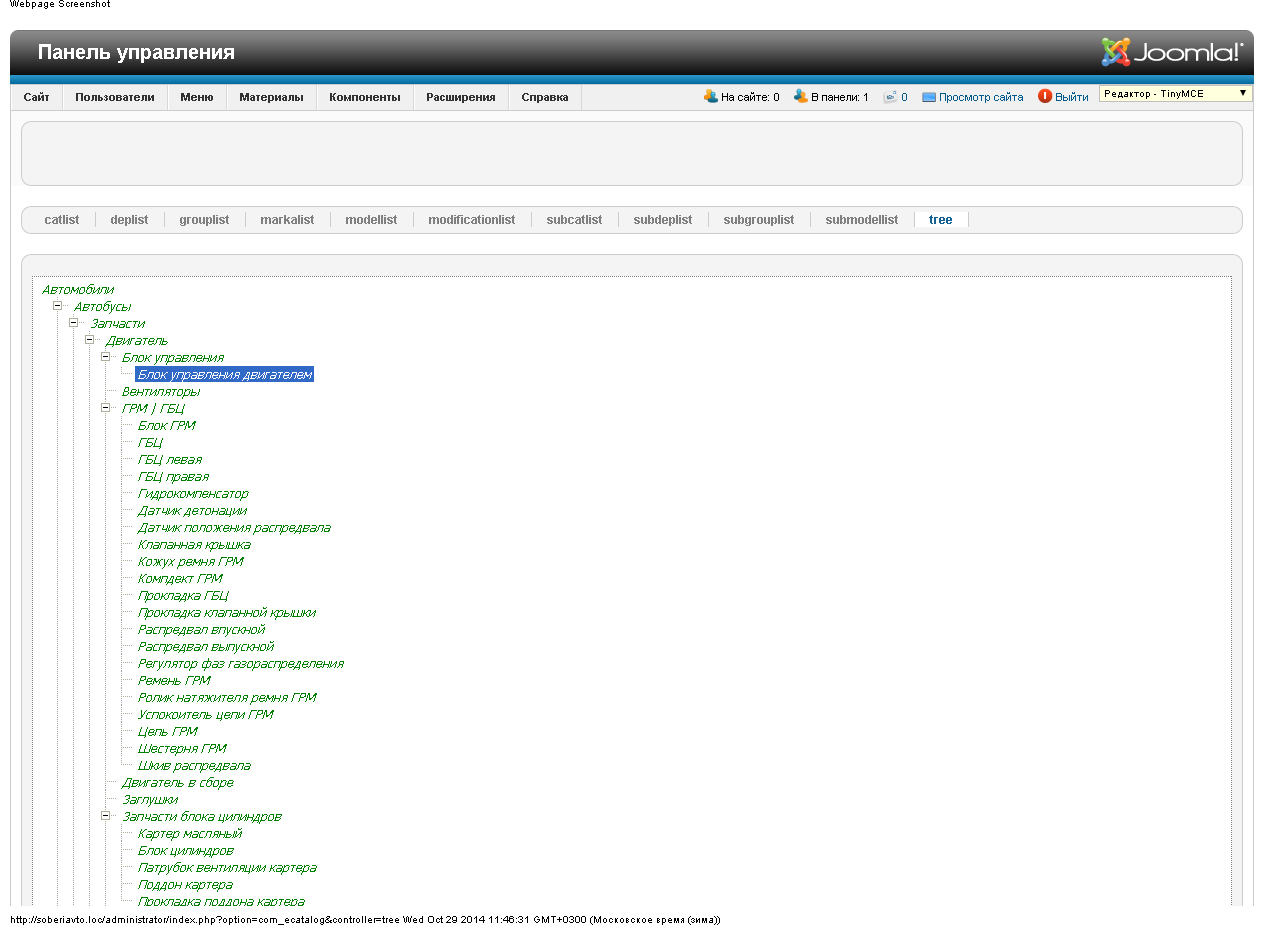
Task: Select Регулятор фаз газораспределения item
Action: 241,663
